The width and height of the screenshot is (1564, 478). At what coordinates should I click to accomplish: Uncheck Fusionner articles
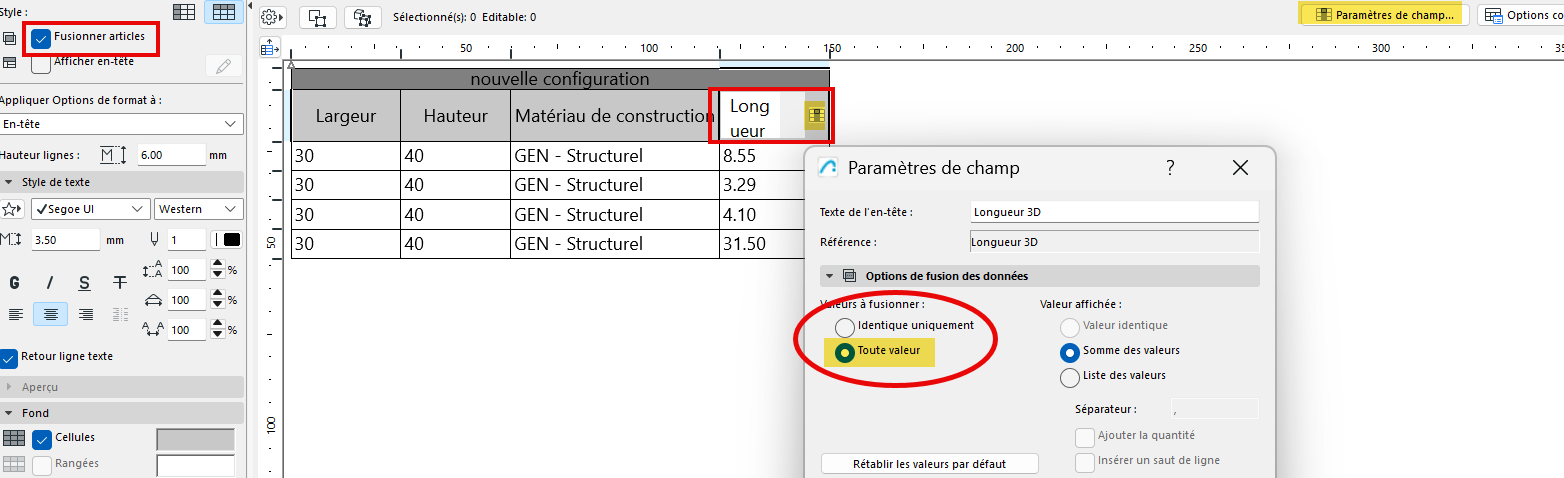41,39
